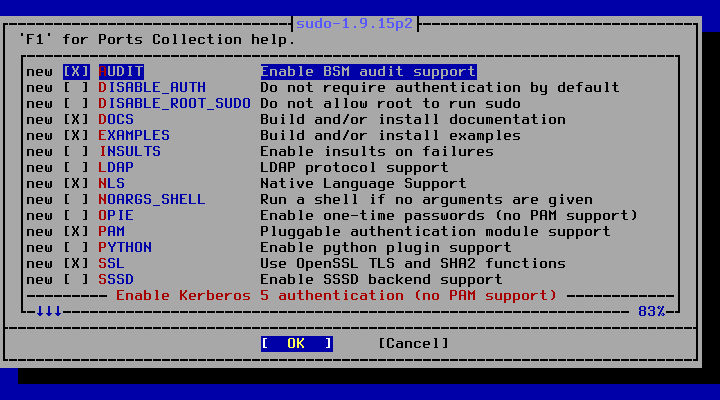720x400 pixels.
Task: Click the sudo-1.9.15p2 dialog title
Action: pos(354,23)
